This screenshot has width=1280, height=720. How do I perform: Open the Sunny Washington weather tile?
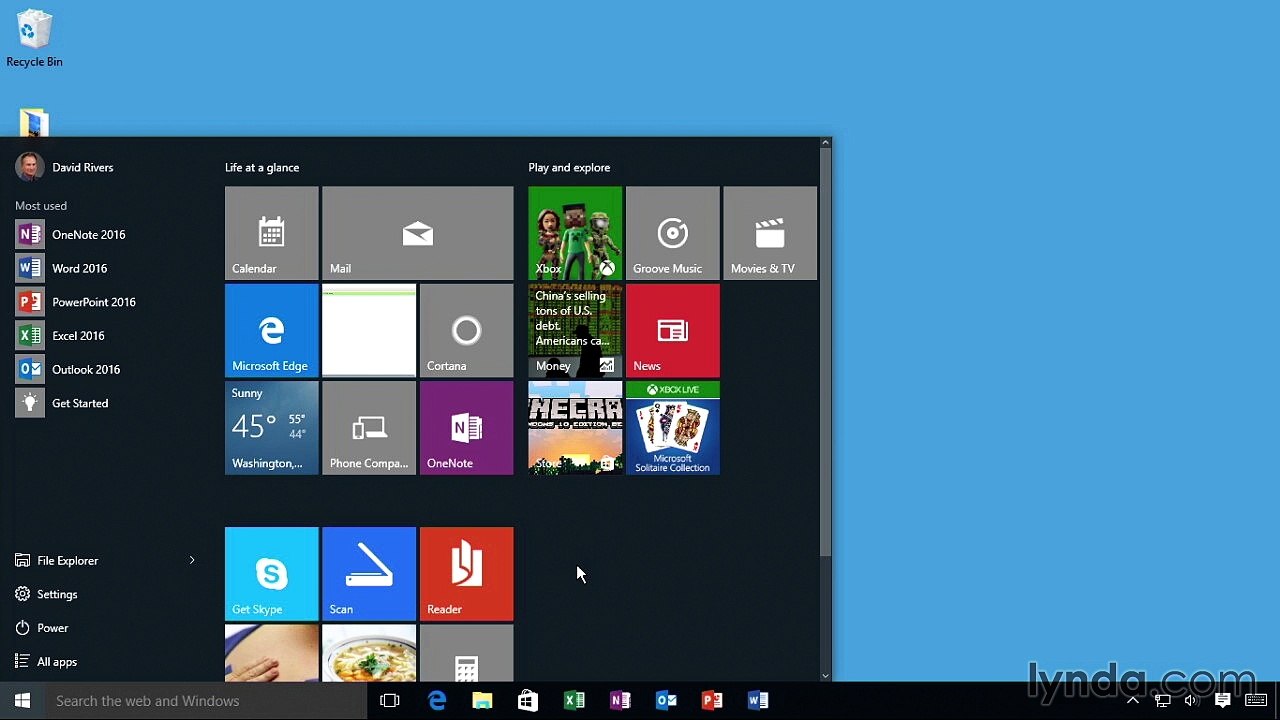(x=272, y=428)
